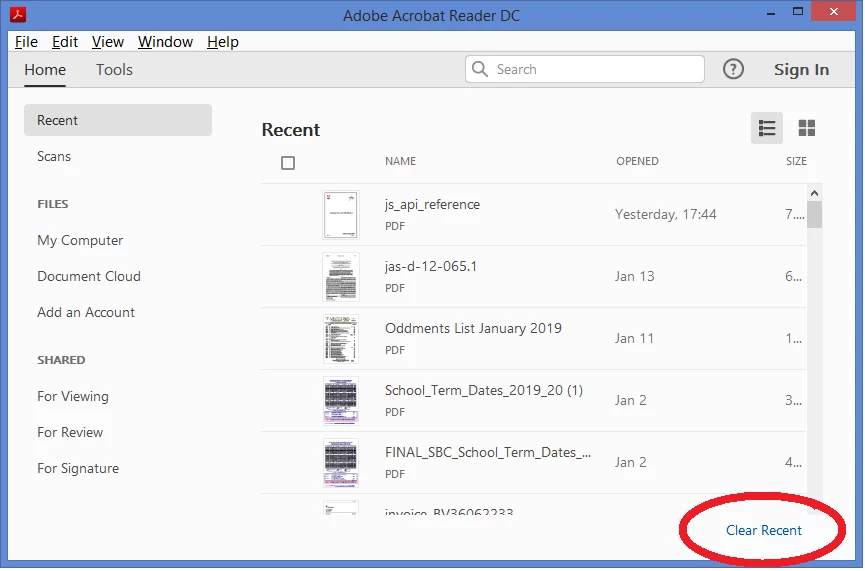The height and width of the screenshot is (571, 865).
Task: Click the Clear Recent link
Action: coord(763,530)
